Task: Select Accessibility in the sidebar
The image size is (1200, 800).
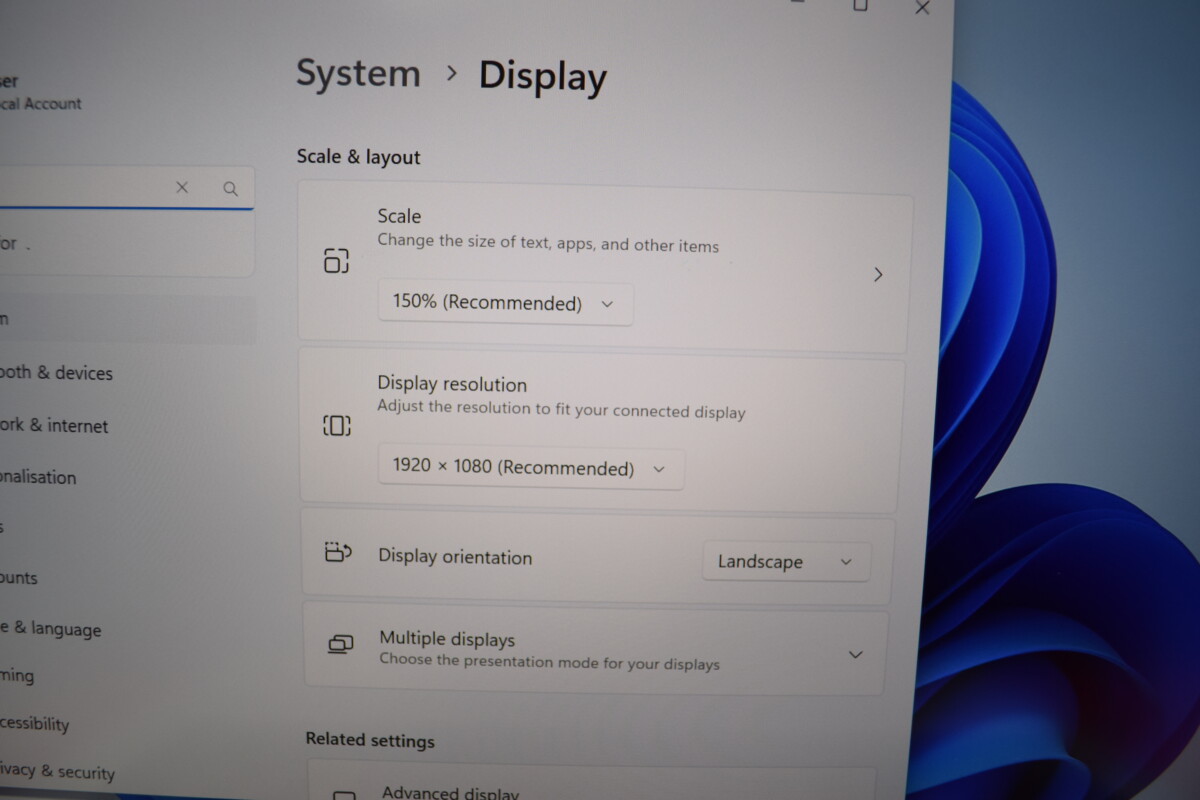Action: click(x=35, y=723)
